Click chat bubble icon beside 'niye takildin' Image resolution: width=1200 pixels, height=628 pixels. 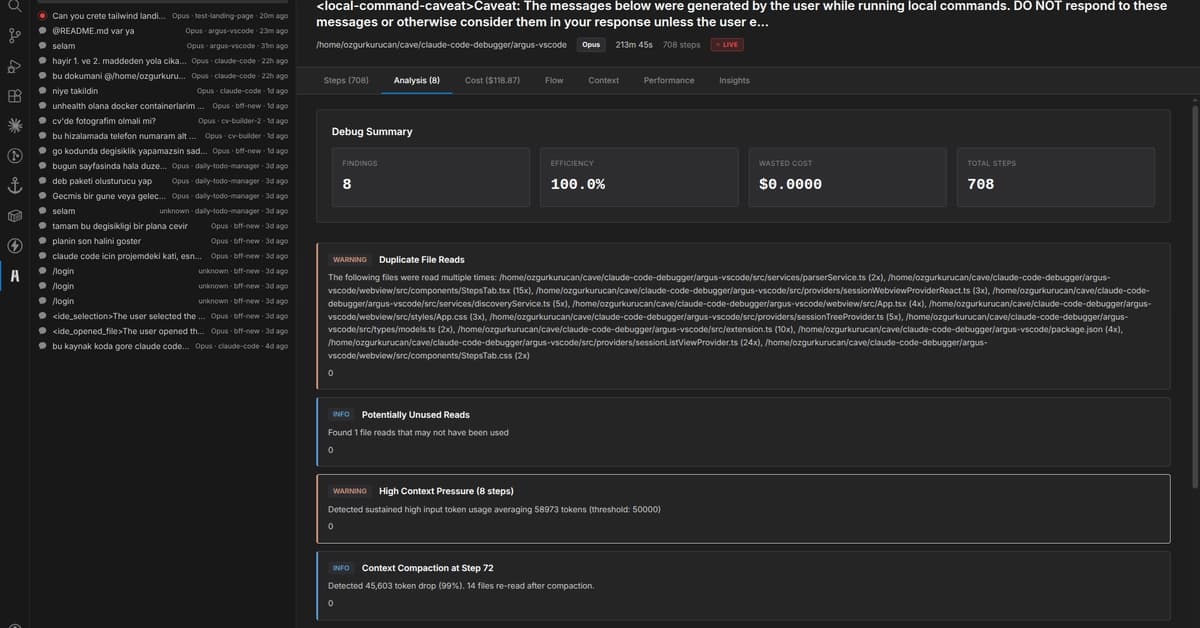click(43, 91)
